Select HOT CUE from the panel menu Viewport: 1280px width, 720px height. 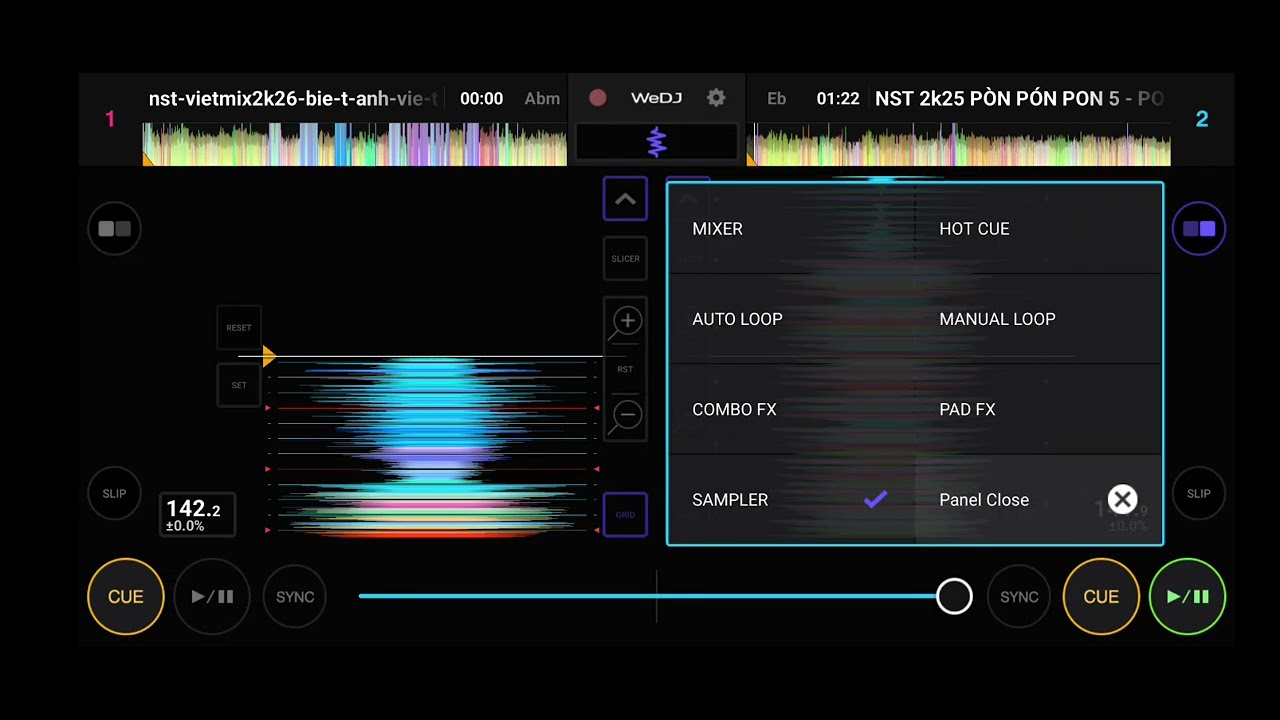[1039, 229]
